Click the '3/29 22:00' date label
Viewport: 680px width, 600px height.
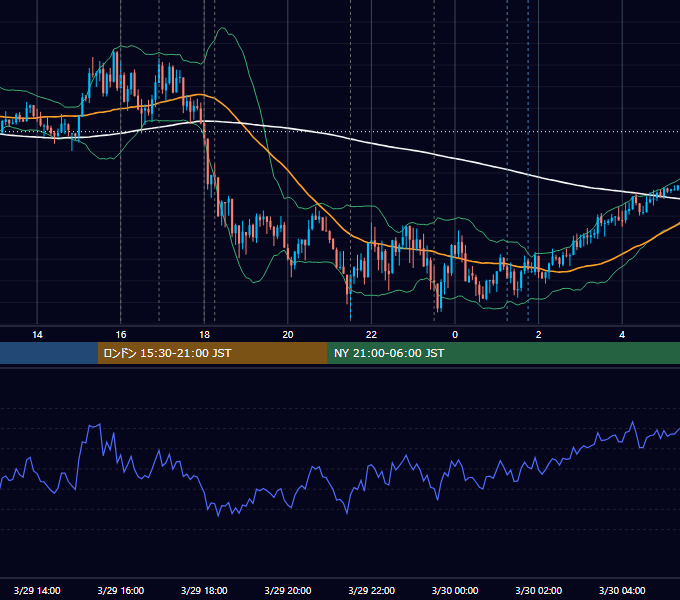click(x=372, y=590)
